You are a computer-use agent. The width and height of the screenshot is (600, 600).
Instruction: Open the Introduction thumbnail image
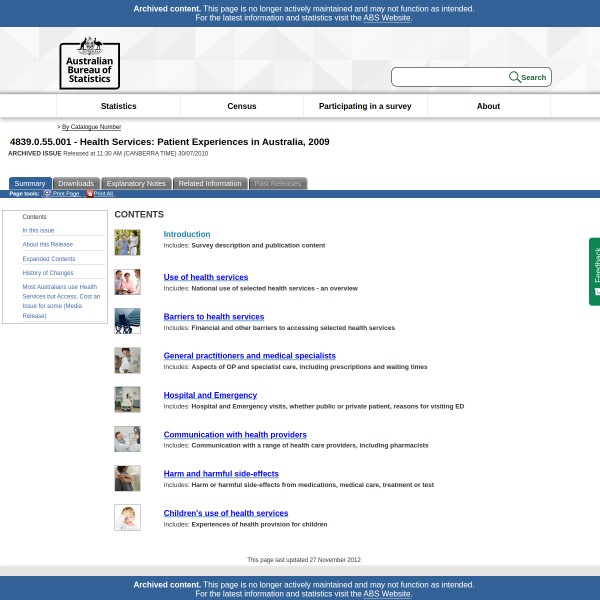(127, 242)
